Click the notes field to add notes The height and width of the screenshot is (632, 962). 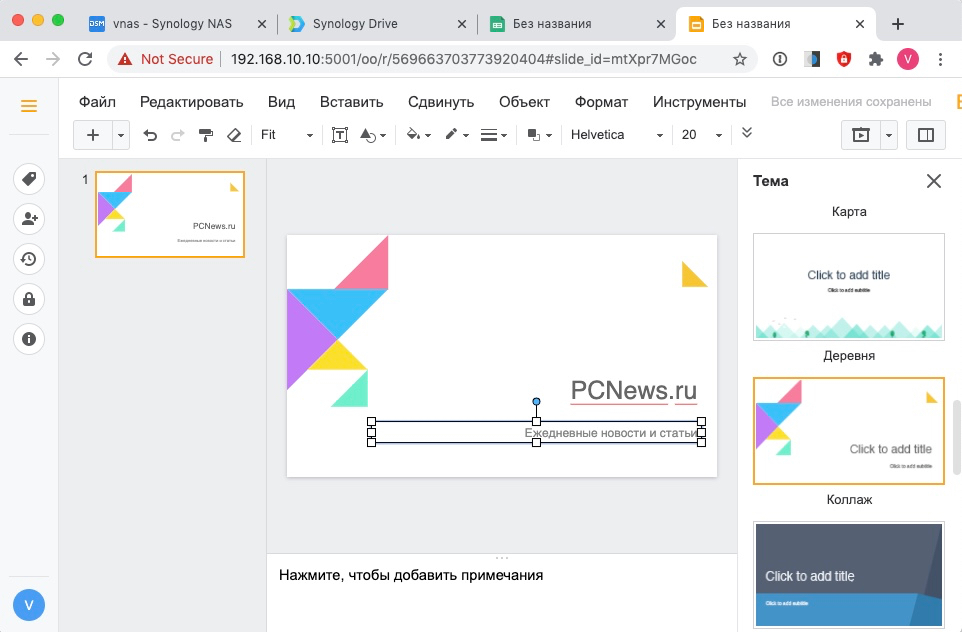(500, 576)
